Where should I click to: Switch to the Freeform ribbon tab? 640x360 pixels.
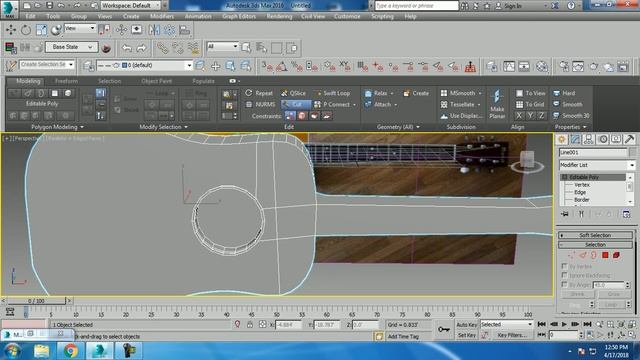click(66, 81)
